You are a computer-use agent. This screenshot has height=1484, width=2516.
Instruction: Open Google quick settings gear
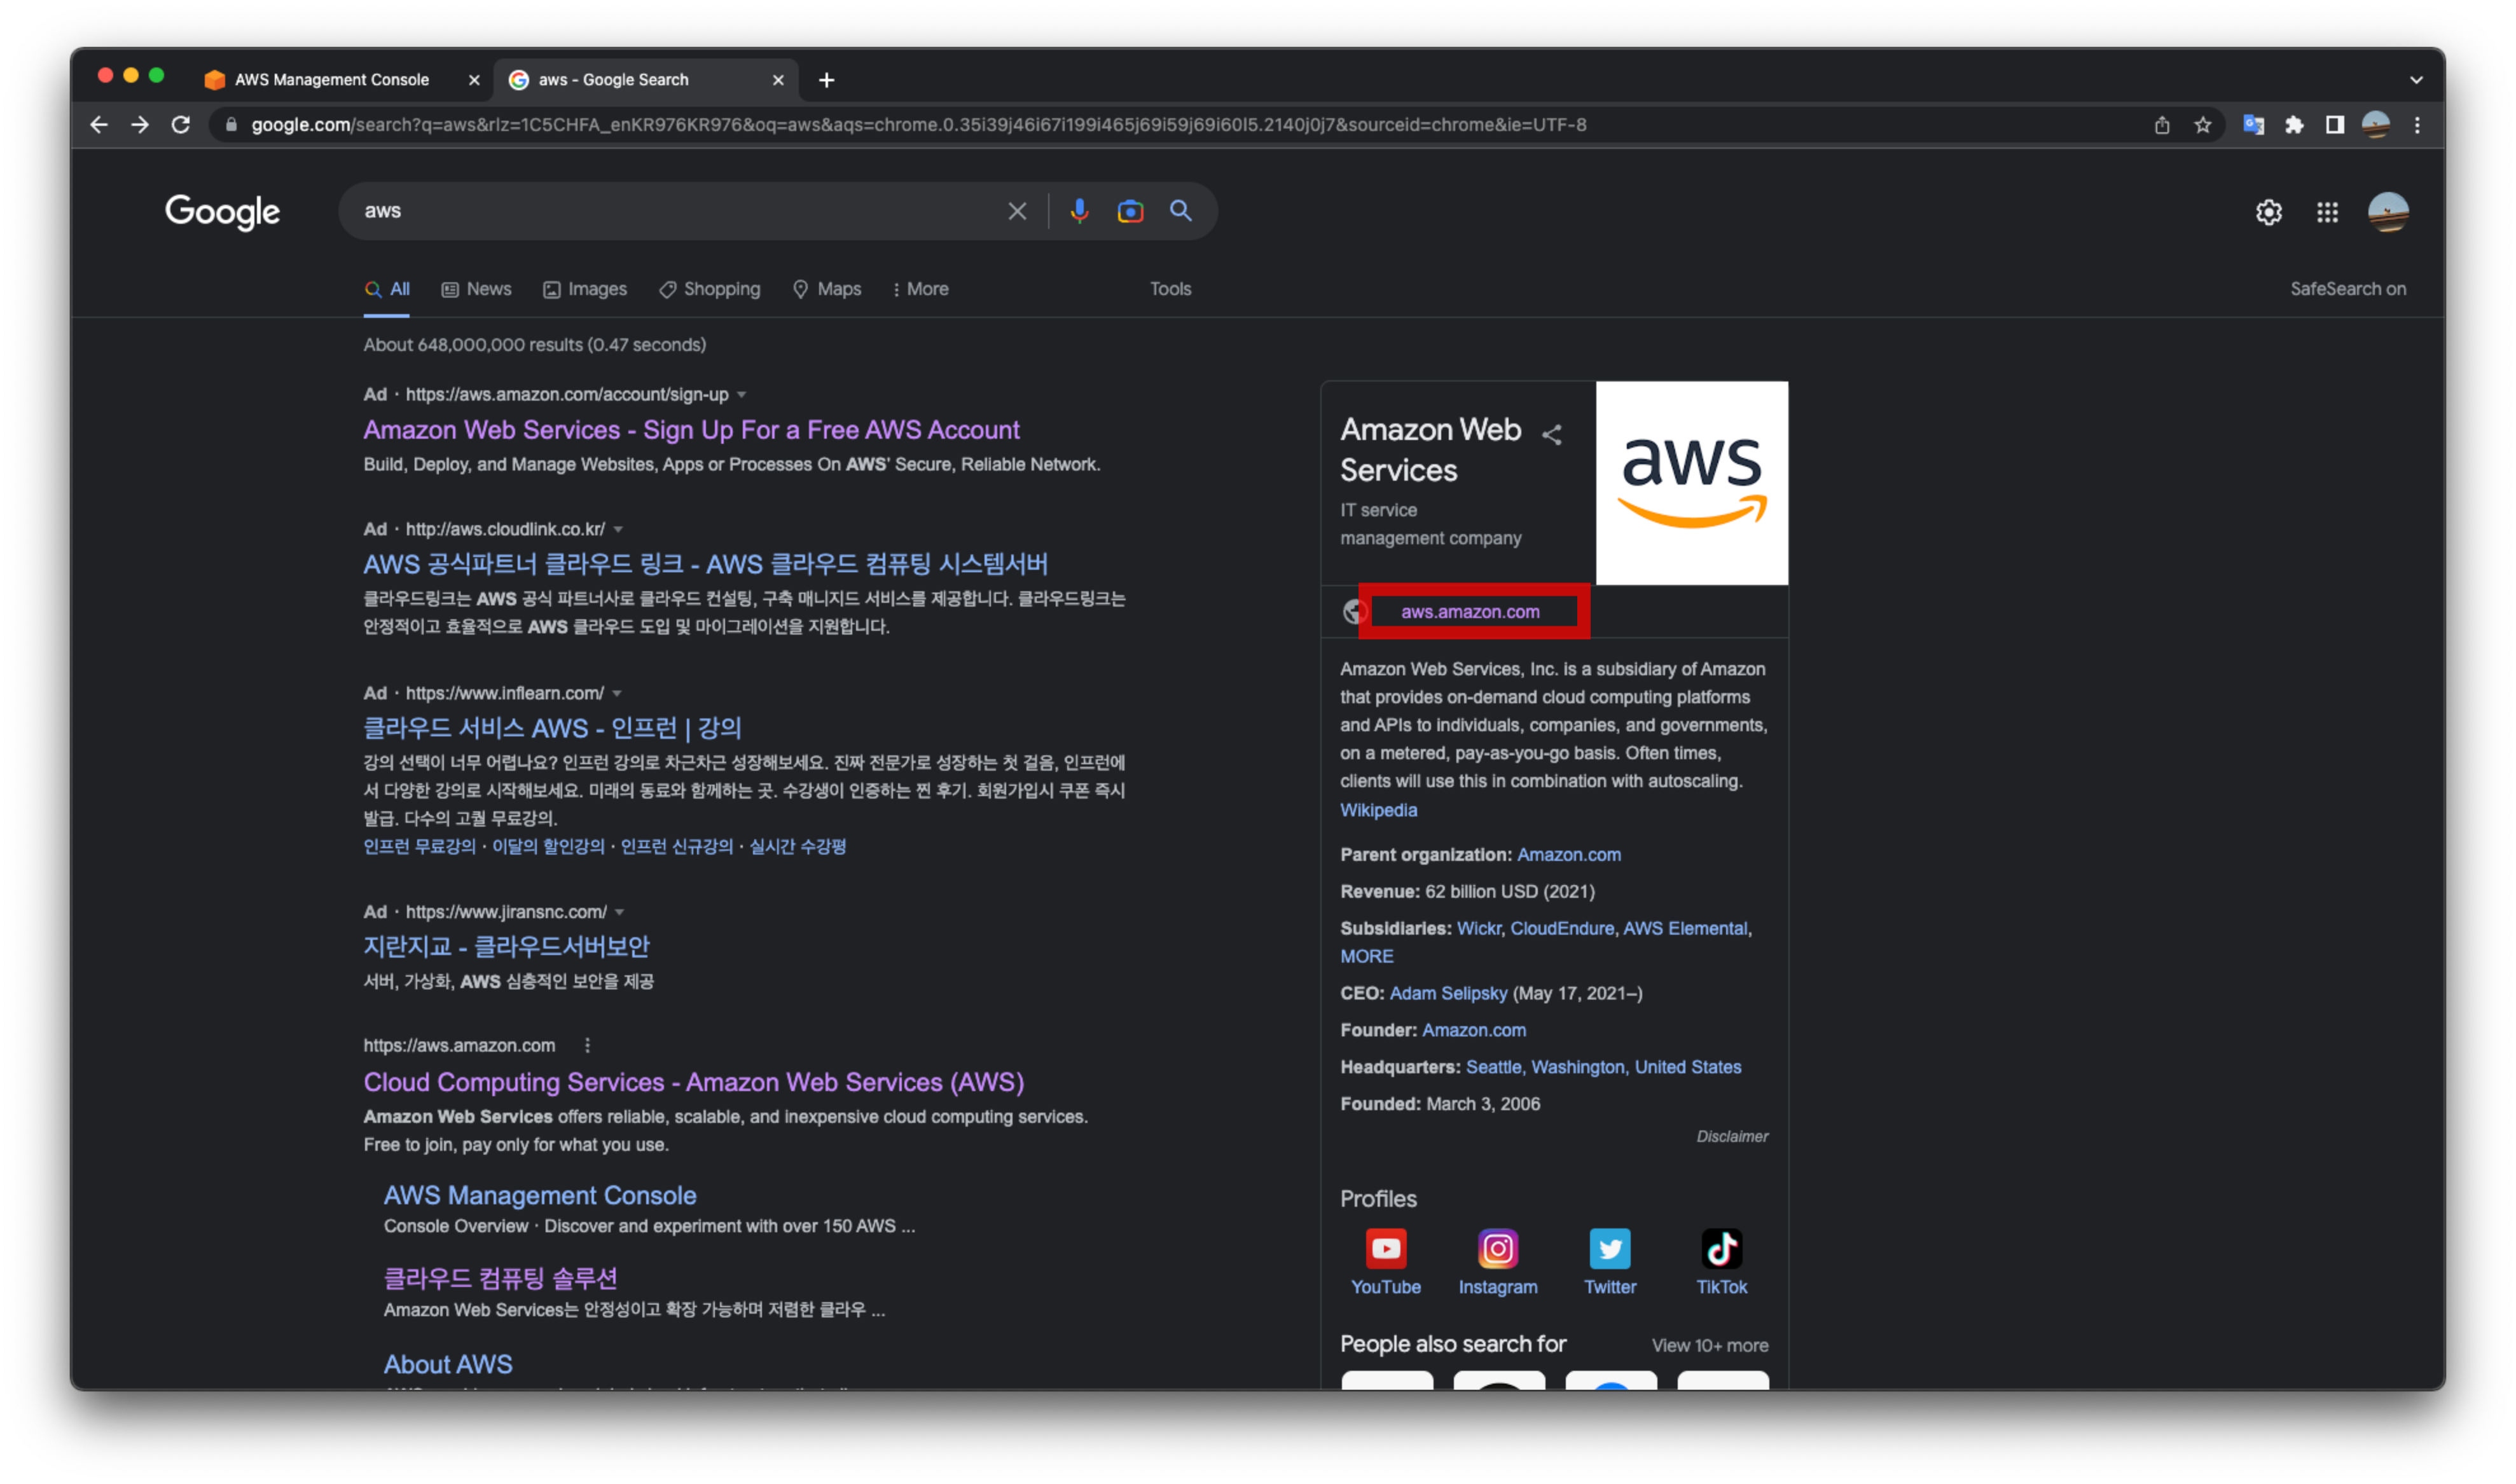click(2268, 212)
